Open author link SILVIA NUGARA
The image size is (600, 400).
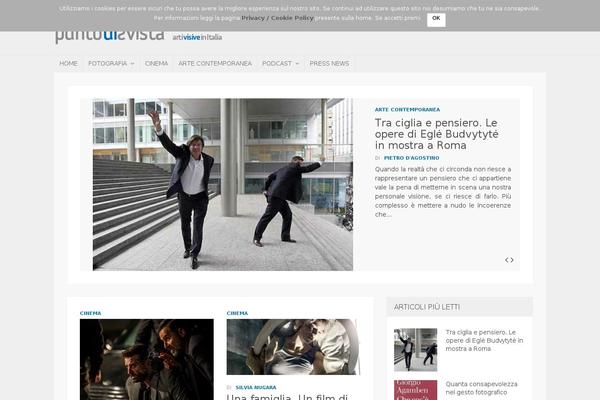256,387
